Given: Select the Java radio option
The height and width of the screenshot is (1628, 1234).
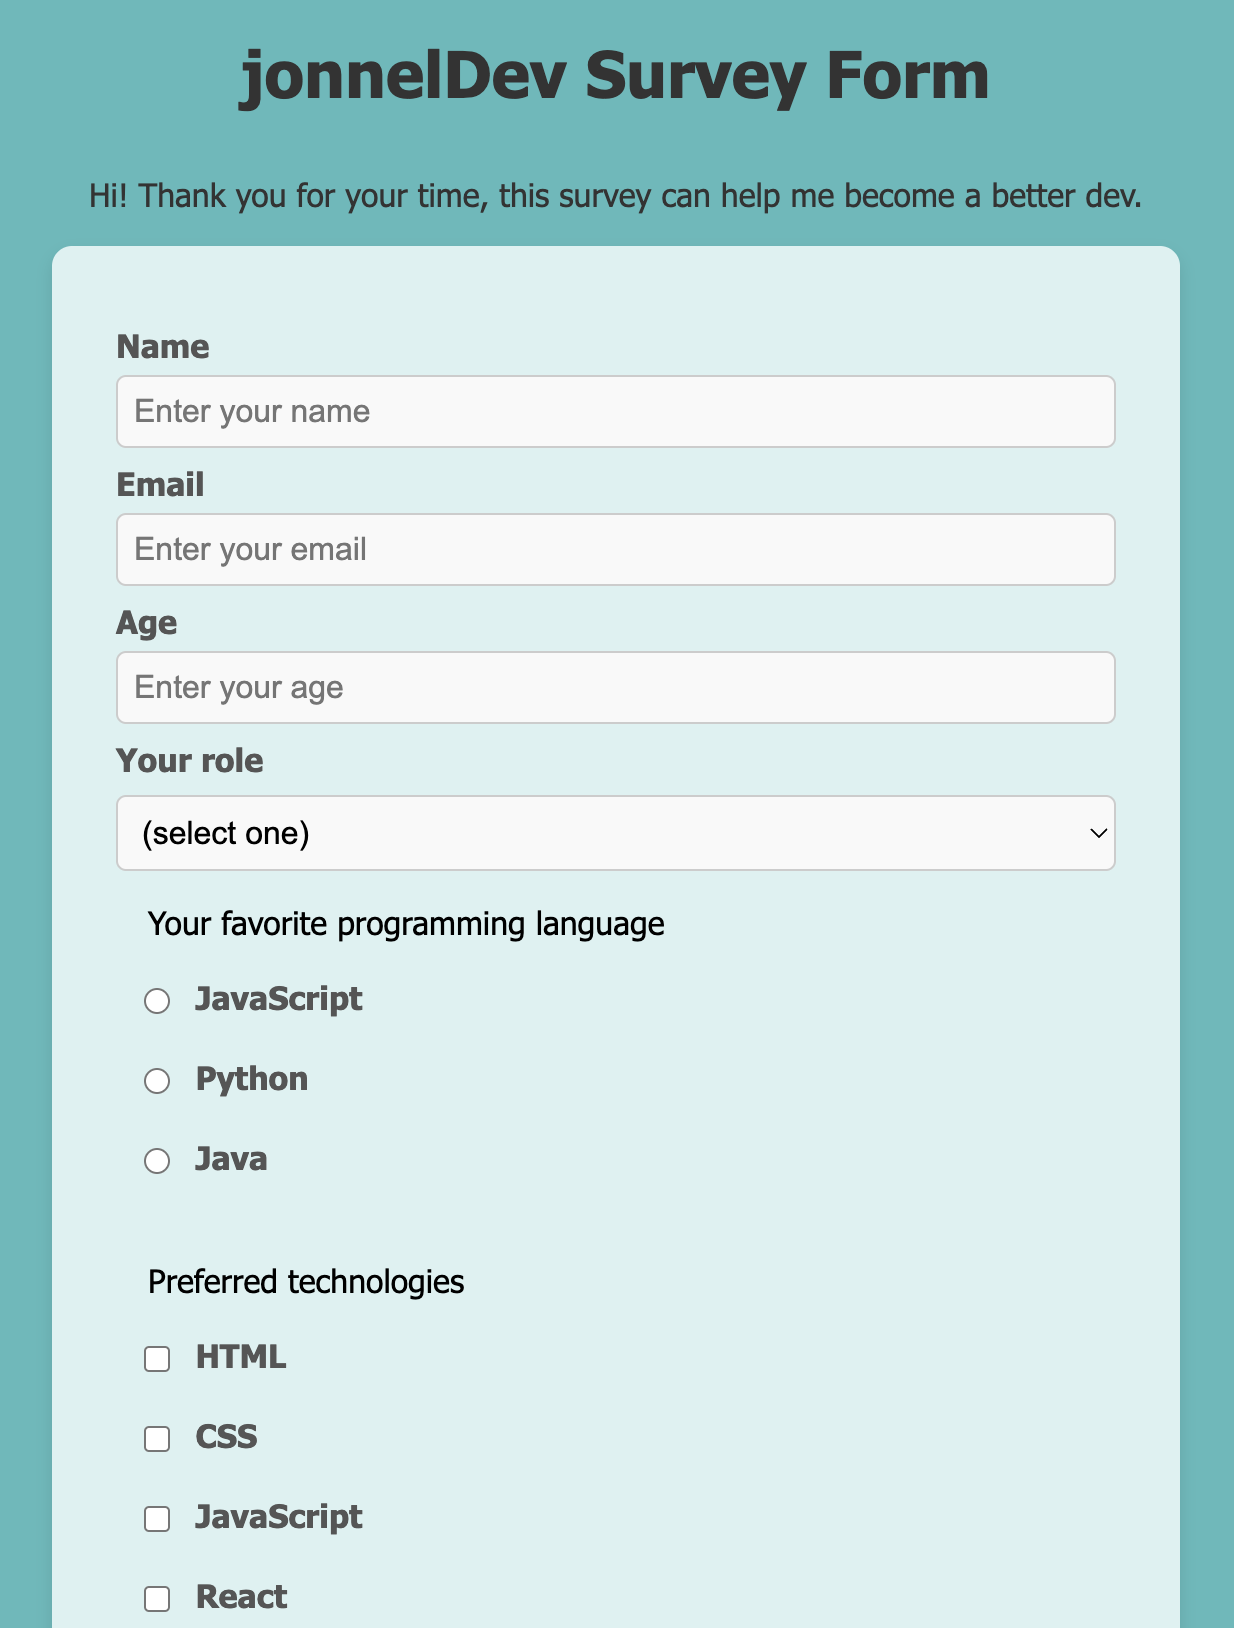Looking at the screenshot, I should point(157,1161).
